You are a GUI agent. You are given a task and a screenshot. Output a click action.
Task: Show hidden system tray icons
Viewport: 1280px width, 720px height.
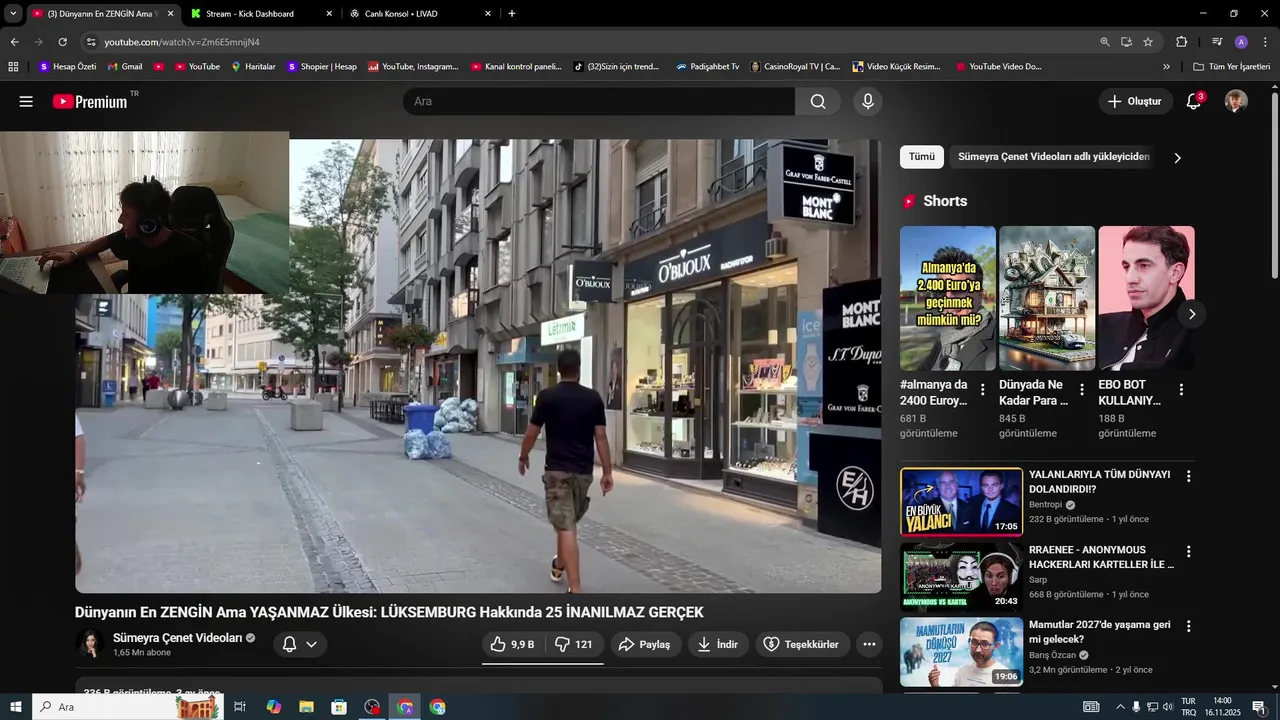point(1119,707)
